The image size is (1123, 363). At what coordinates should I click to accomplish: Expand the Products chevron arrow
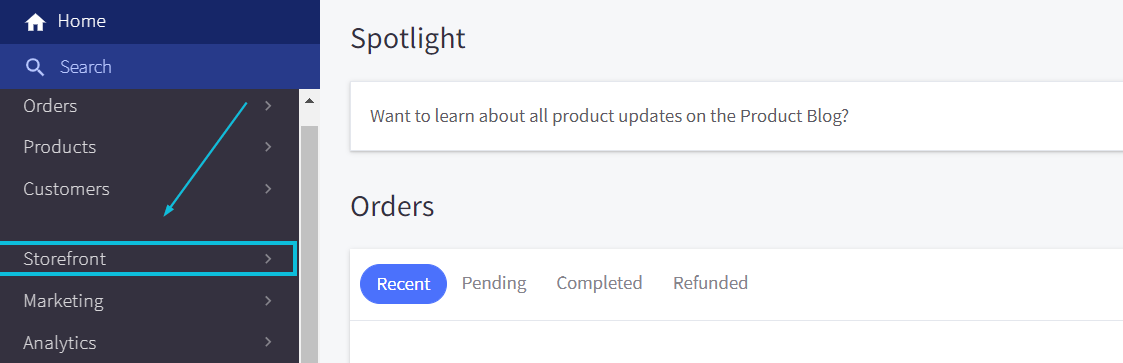[269, 147]
